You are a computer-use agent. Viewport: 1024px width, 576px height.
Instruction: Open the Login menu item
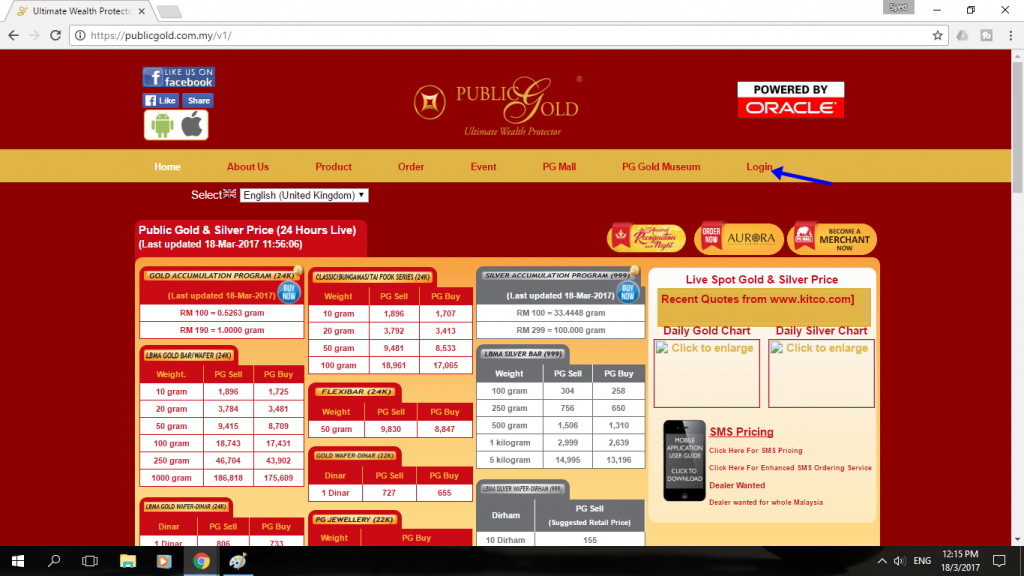pyautogui.click(x=759, y=167)
